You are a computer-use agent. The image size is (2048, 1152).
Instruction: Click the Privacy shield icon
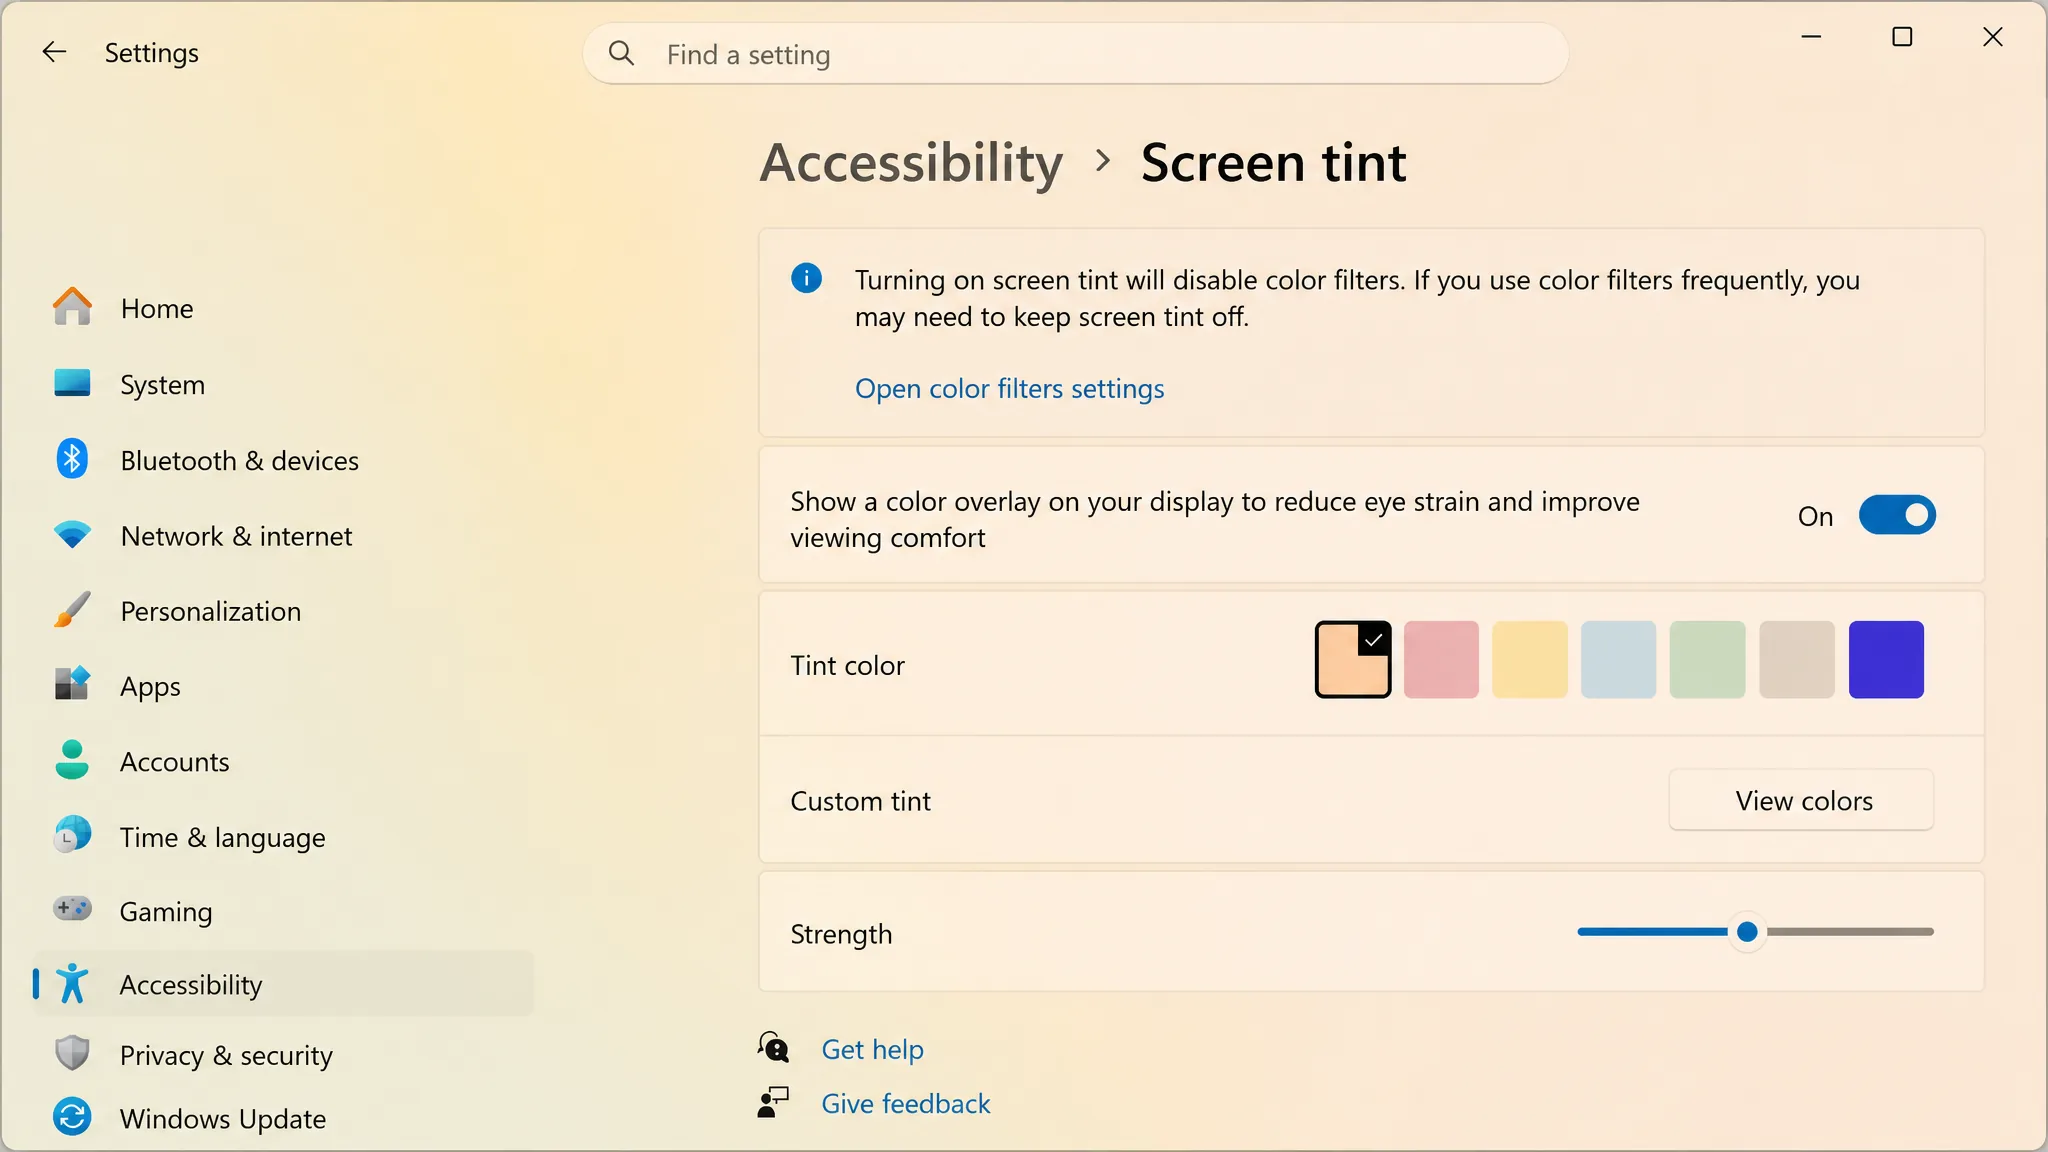(x=72, y=1054)
